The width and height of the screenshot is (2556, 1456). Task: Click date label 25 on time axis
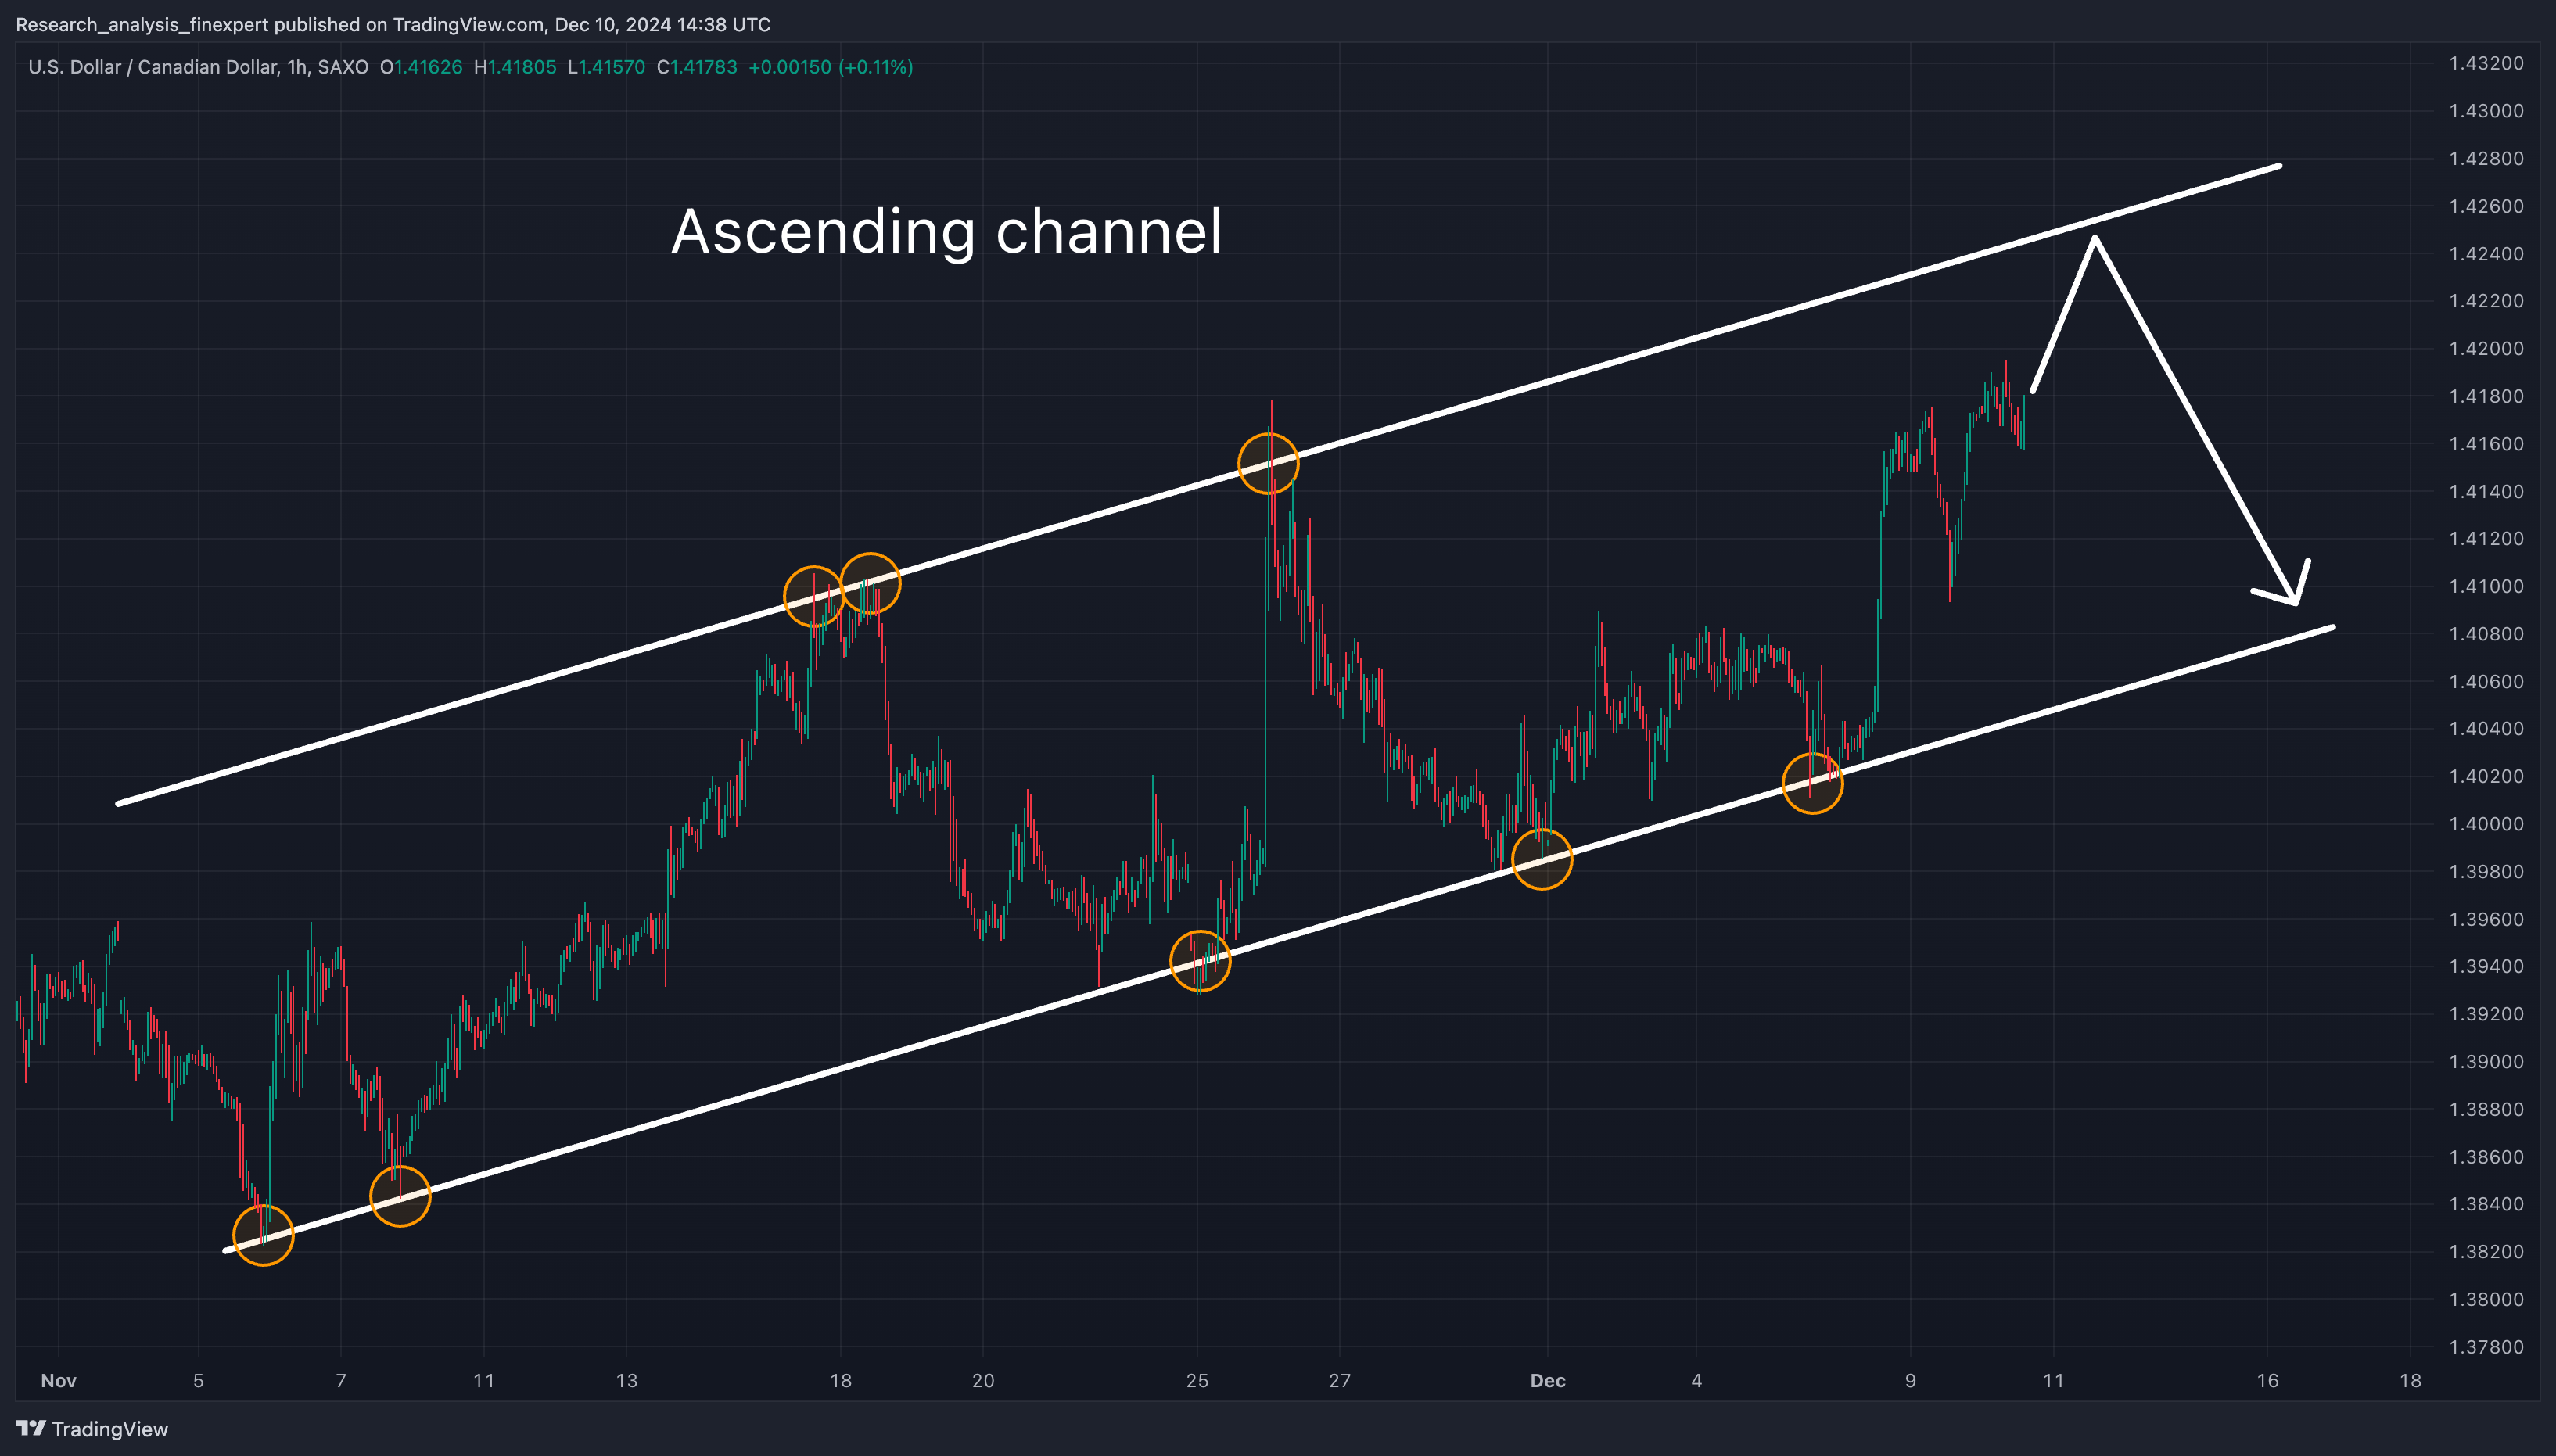[1197, 1381]
